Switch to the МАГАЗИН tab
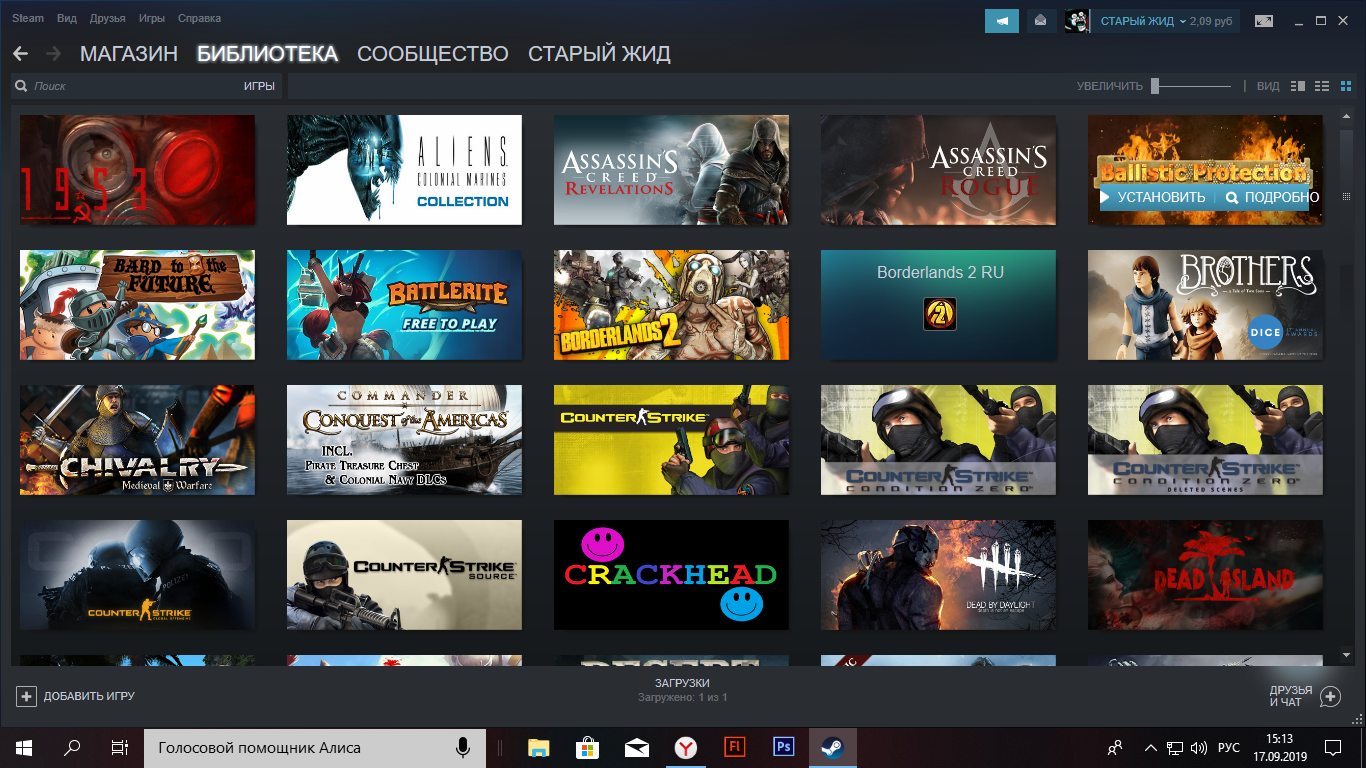 click(x=129, y=54)
